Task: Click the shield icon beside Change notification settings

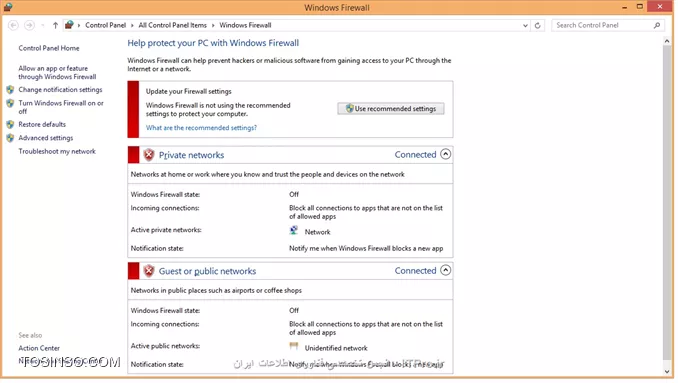Action: coord(10,90)
